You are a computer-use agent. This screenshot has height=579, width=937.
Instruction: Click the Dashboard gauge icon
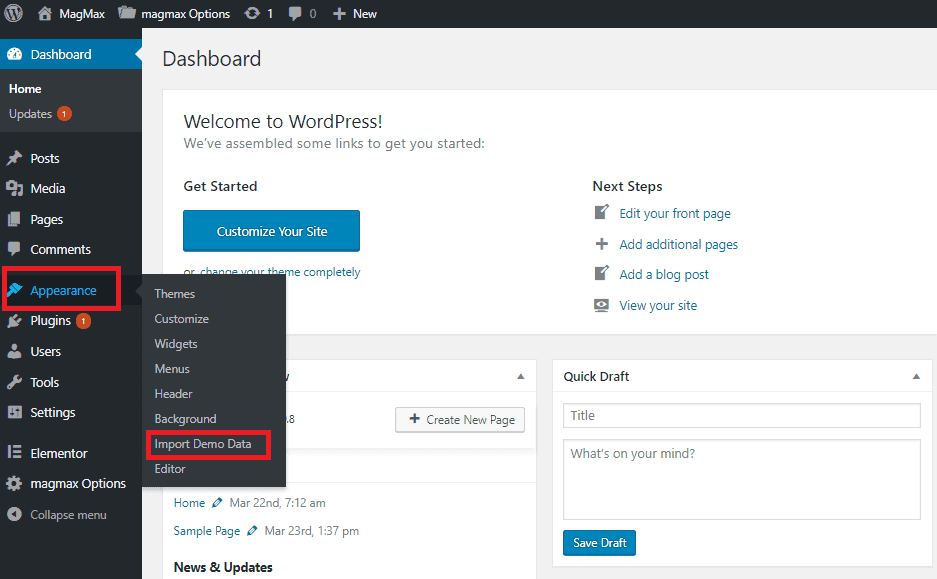click(x=14, y=54)
